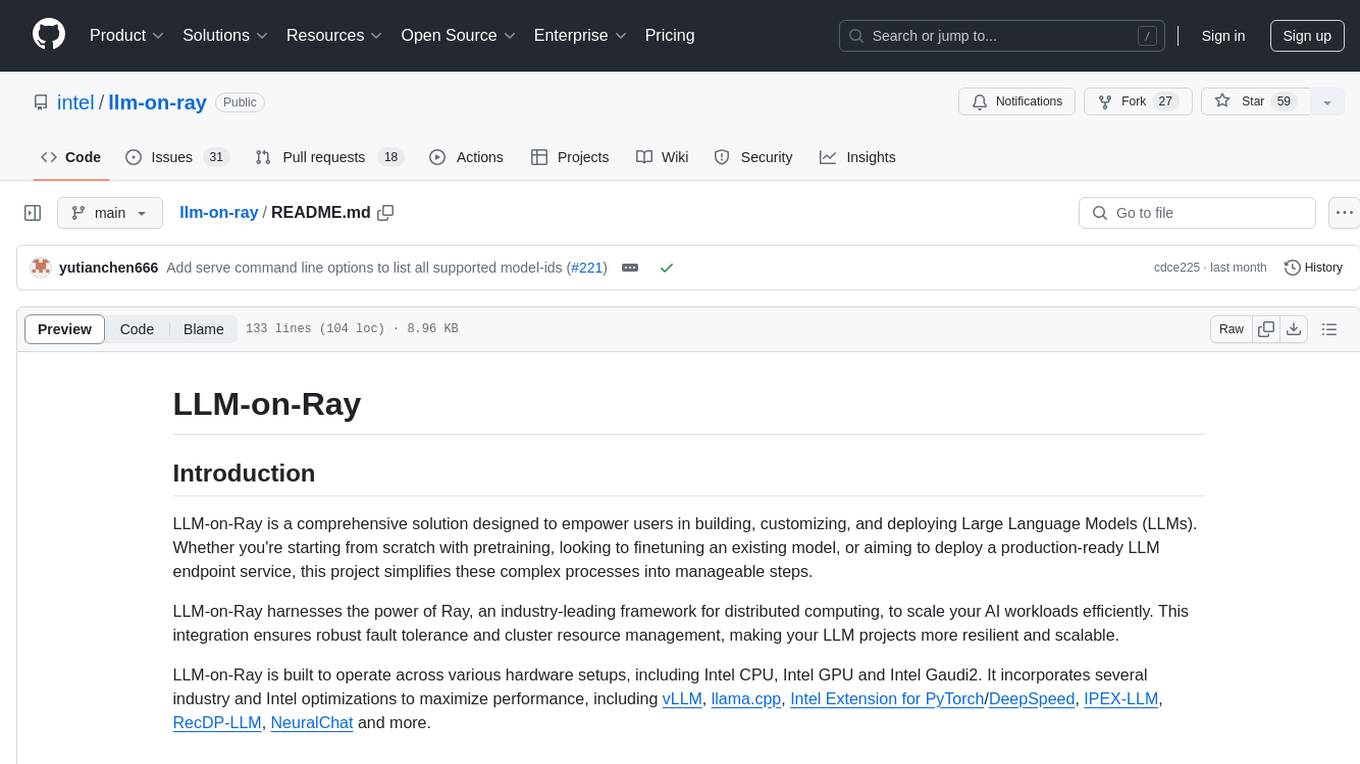Screen dimensions: 1360x764
Task: Switch to the Actions tab
Action: tap(466, 157)
